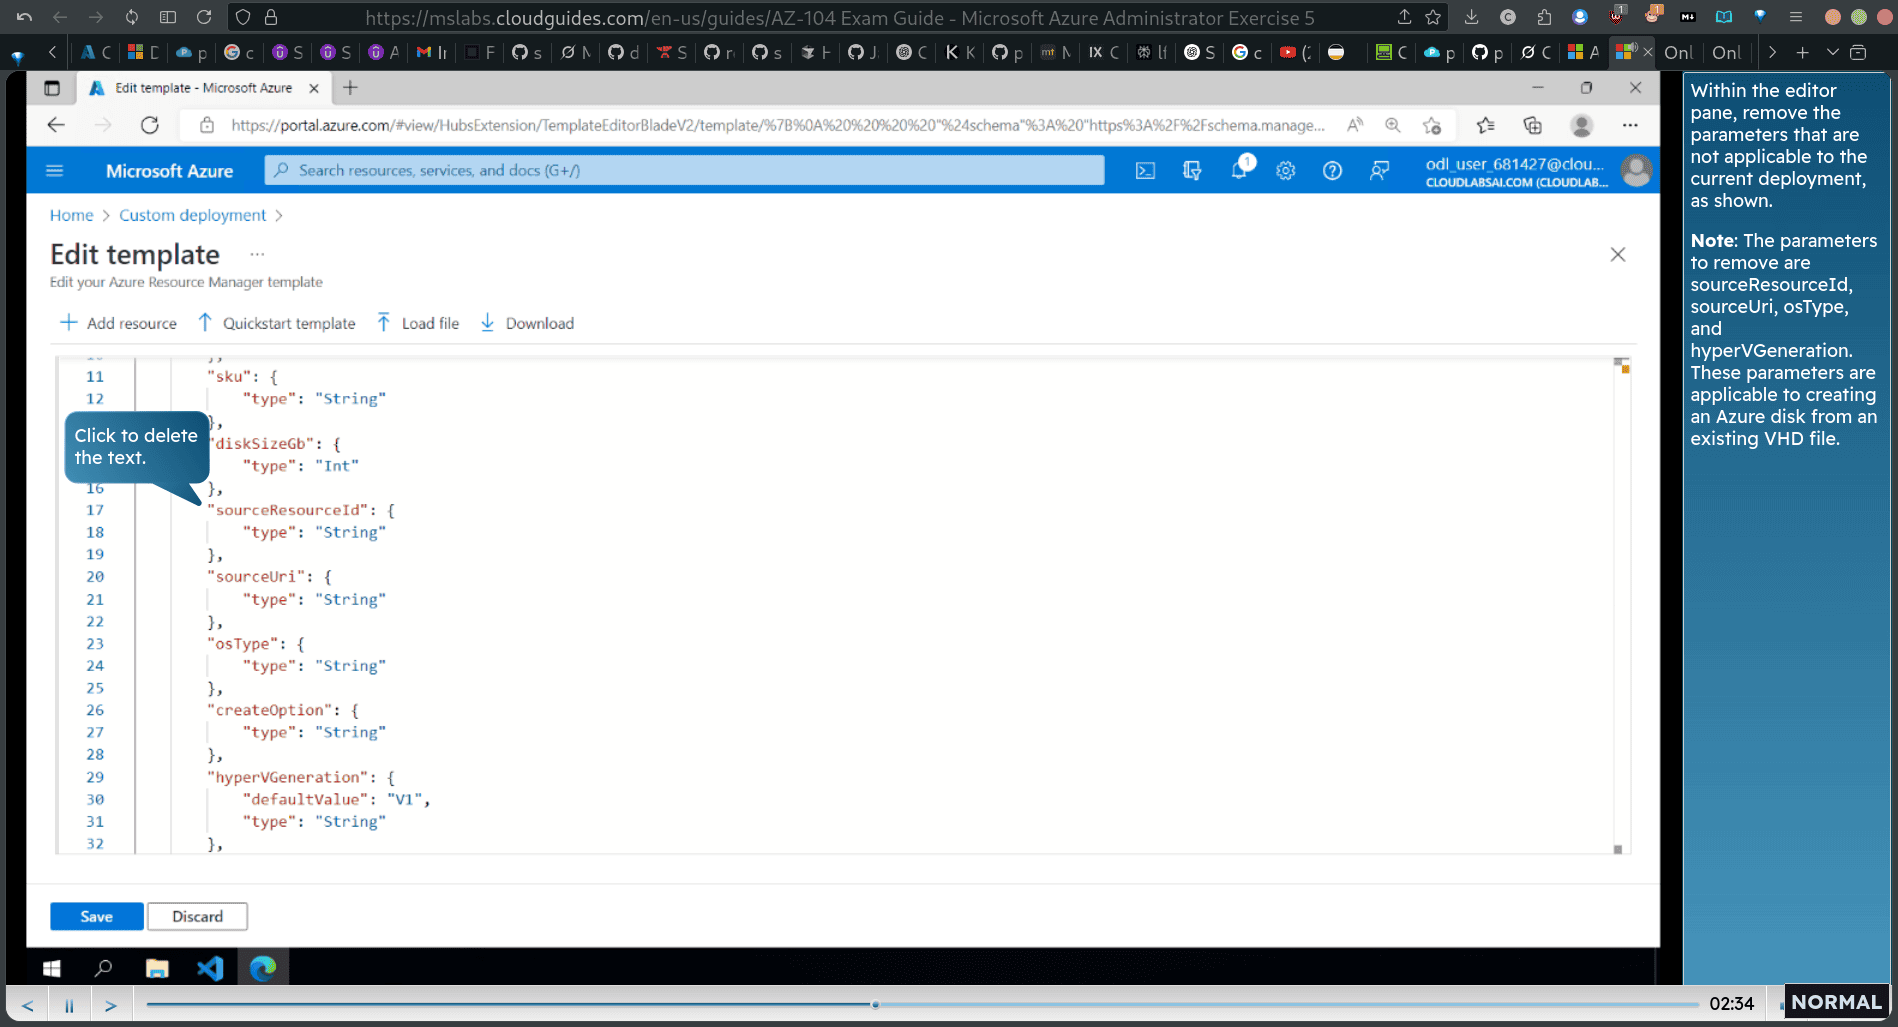Viewport: 1898px width, 1027px height.
Task: Pause the guide playback
Action: 69,1005
